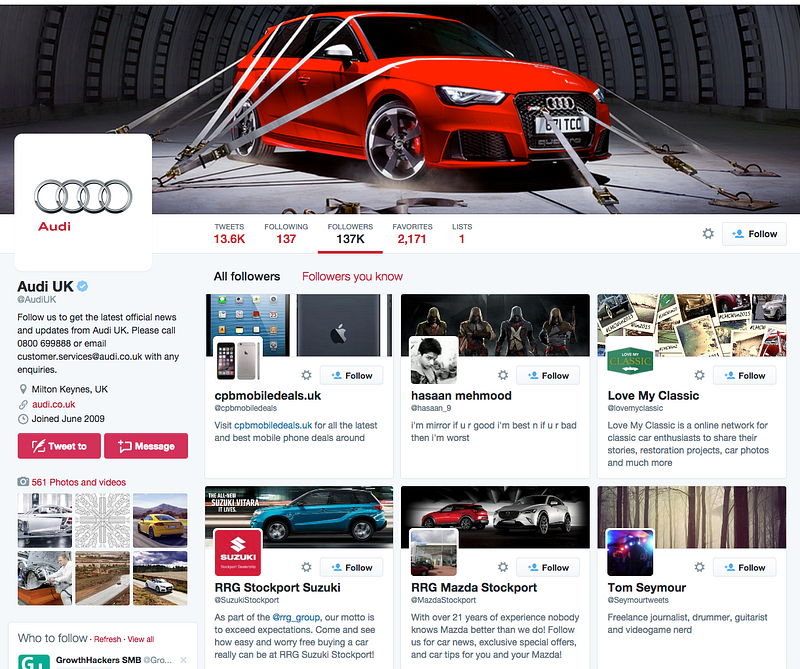Click the Audi profile logo picture
The height and width of the screenshot is (669, 800).
[x=83, y=202]
